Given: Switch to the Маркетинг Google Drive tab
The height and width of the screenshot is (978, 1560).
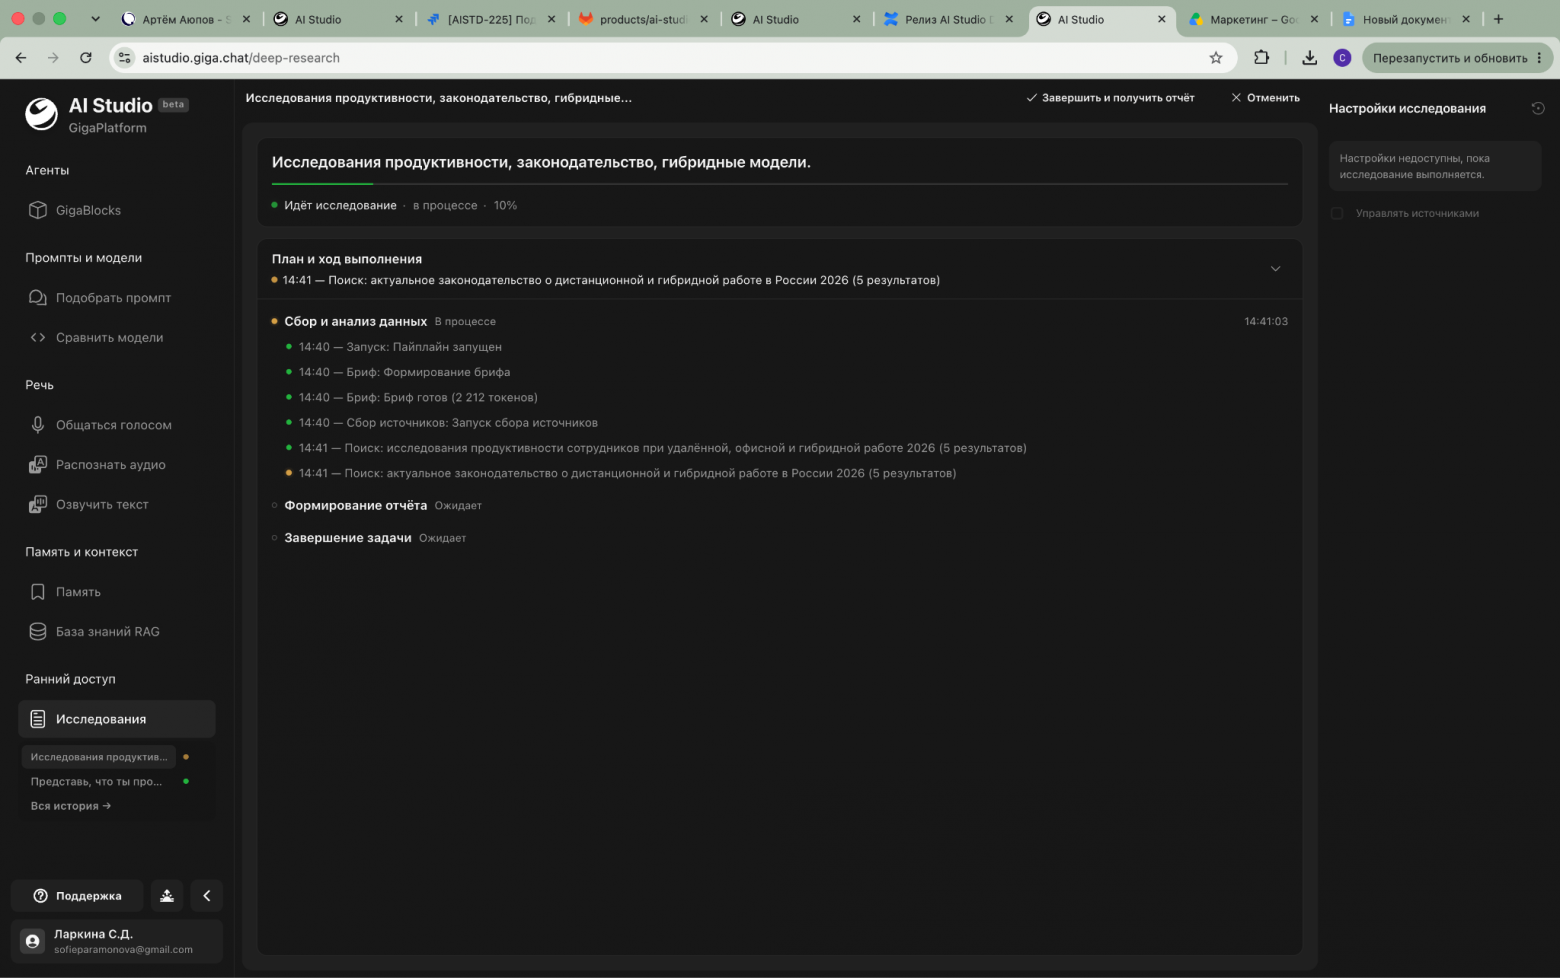Looking at the screenshot, I should [x=1254, y=19].
